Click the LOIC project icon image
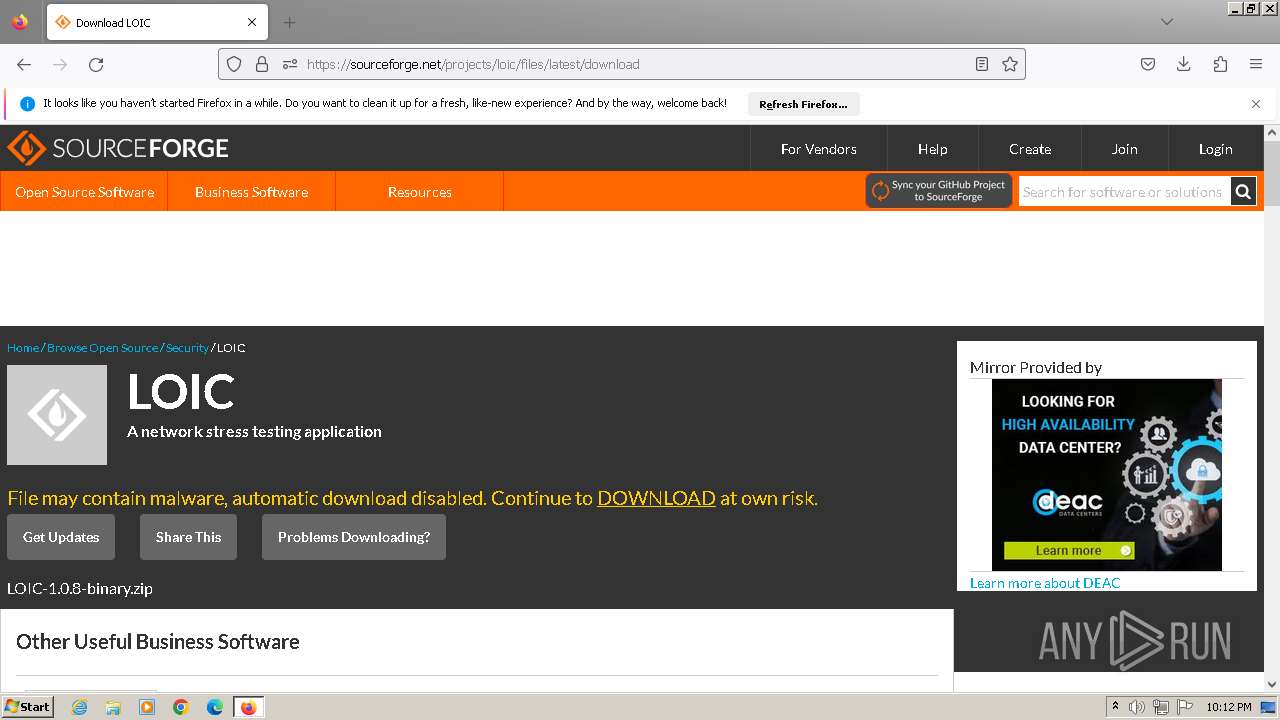Image resolution: width=1280 pixels, height=720 pixels. [57, 415]
